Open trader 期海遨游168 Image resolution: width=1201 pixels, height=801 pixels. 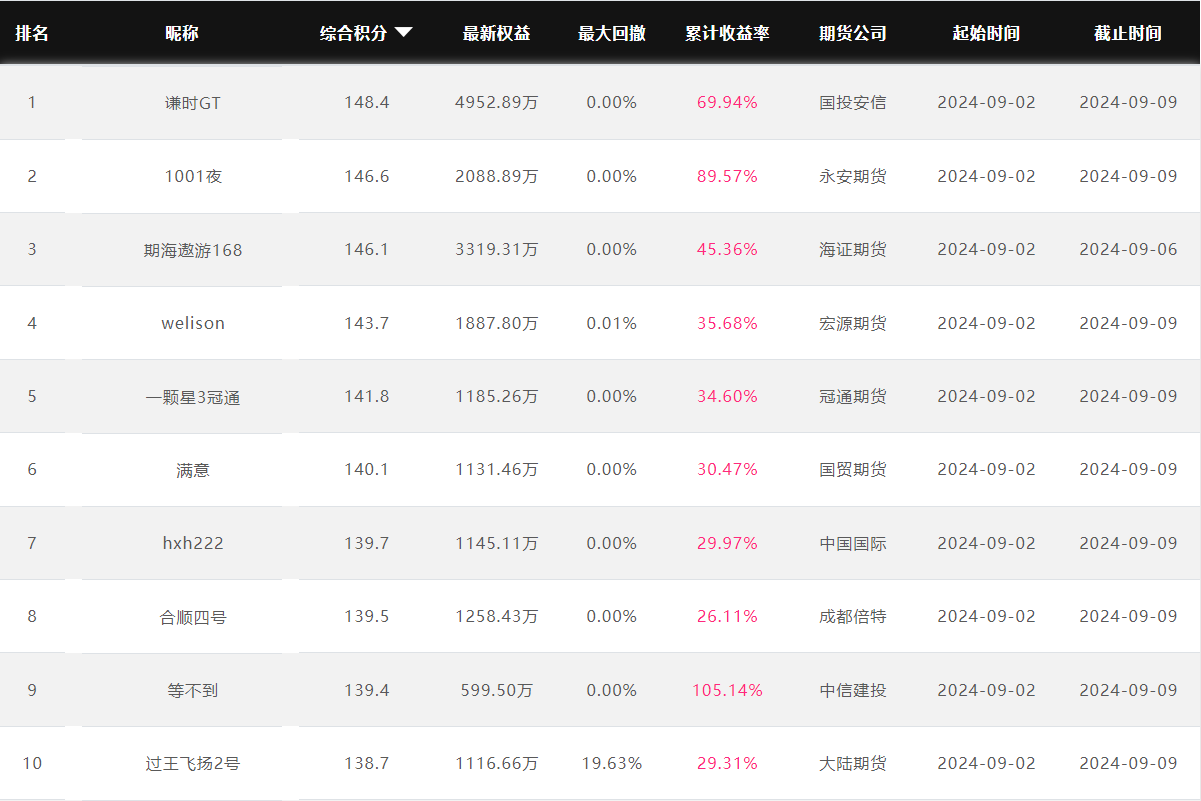pos(193,249)
